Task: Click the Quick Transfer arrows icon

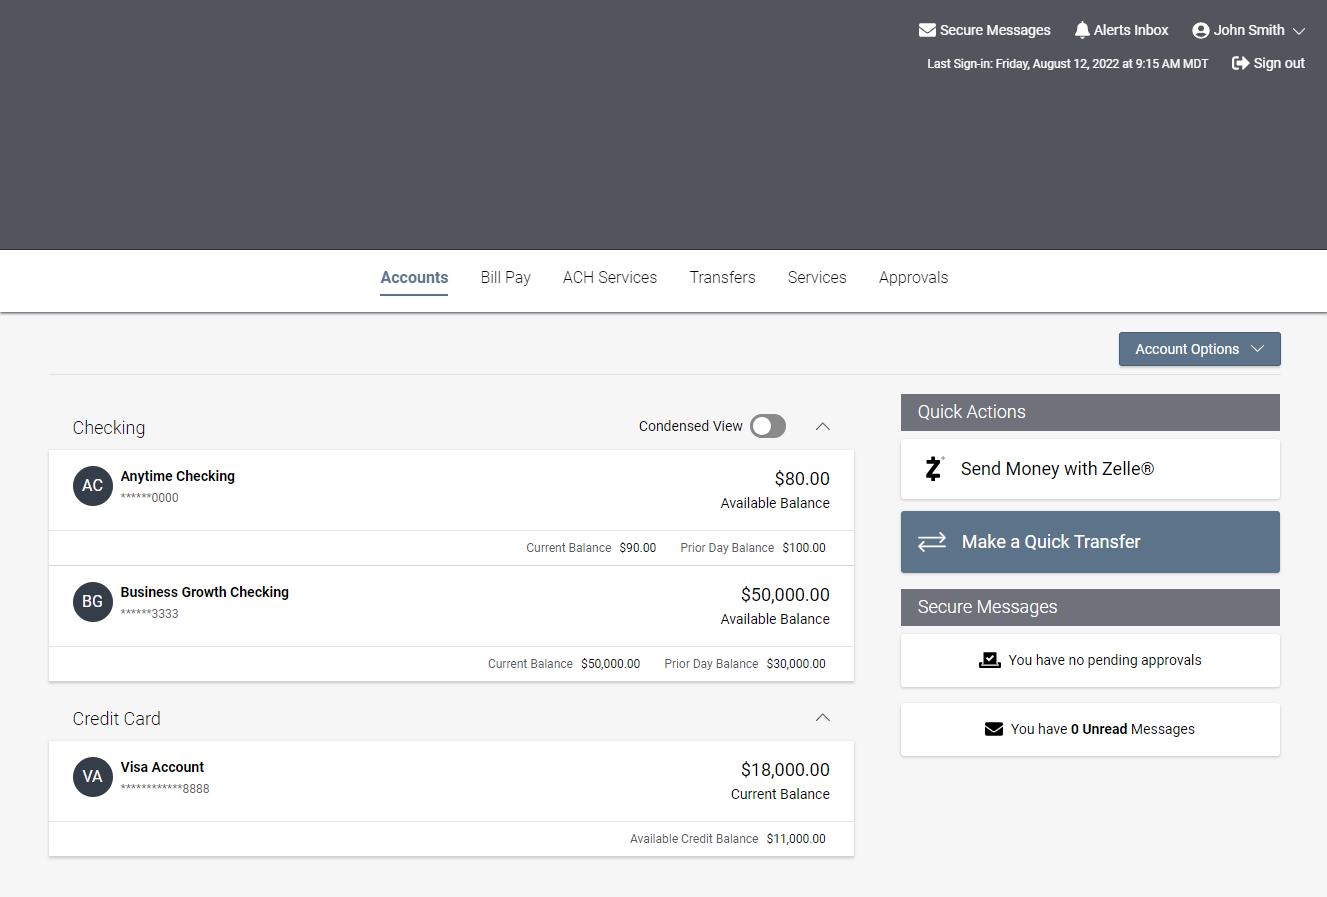Action: point(932,542)
